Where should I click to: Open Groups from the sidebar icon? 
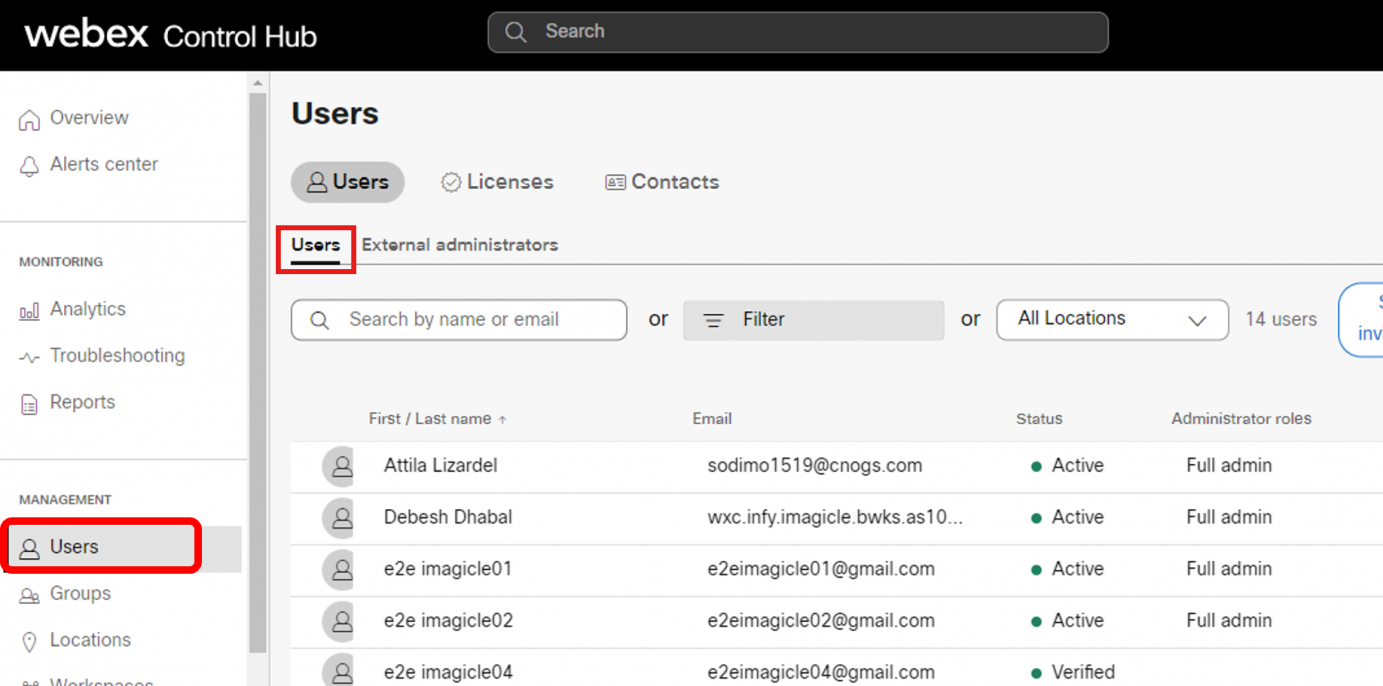click(29, 595)
